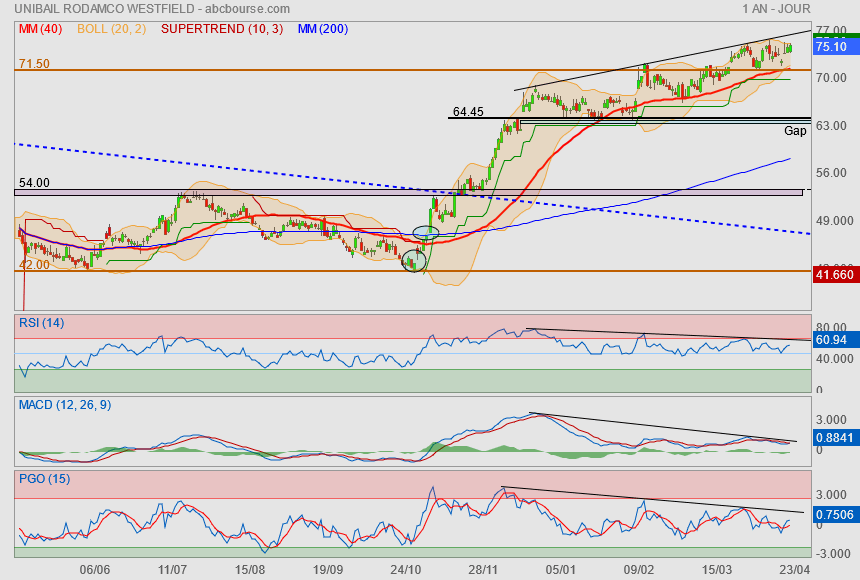Click the 0.7506 PGO value tag
This screenshot has width=860, height=580.
click(834, 515)
